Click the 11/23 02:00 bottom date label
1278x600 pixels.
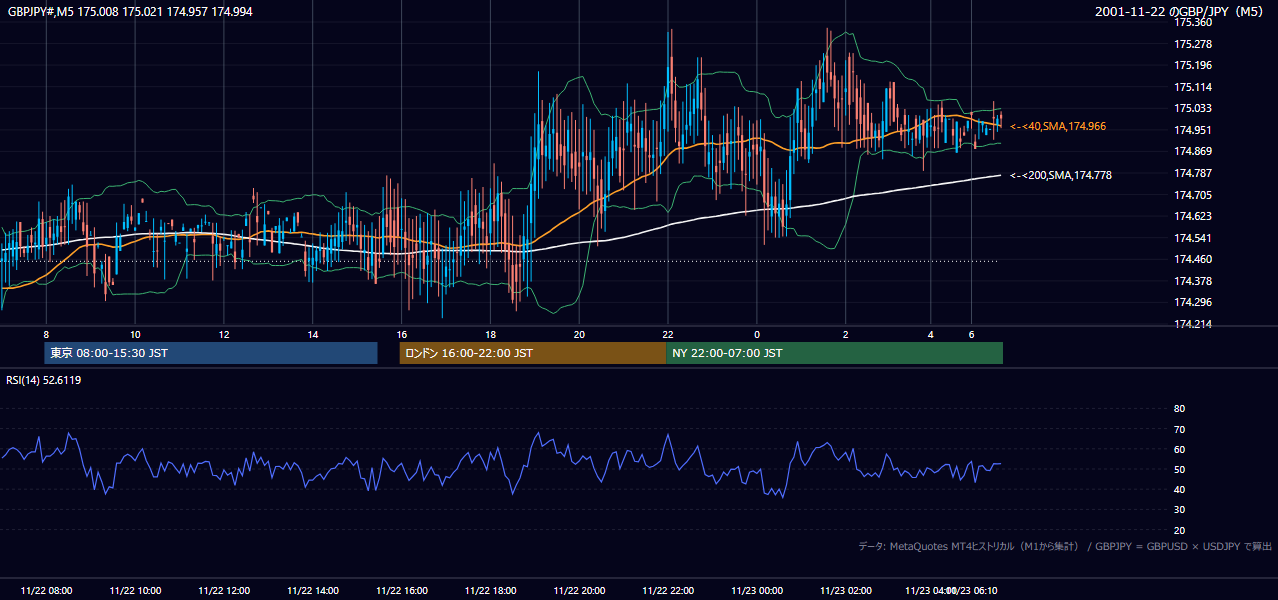(846, 590)
